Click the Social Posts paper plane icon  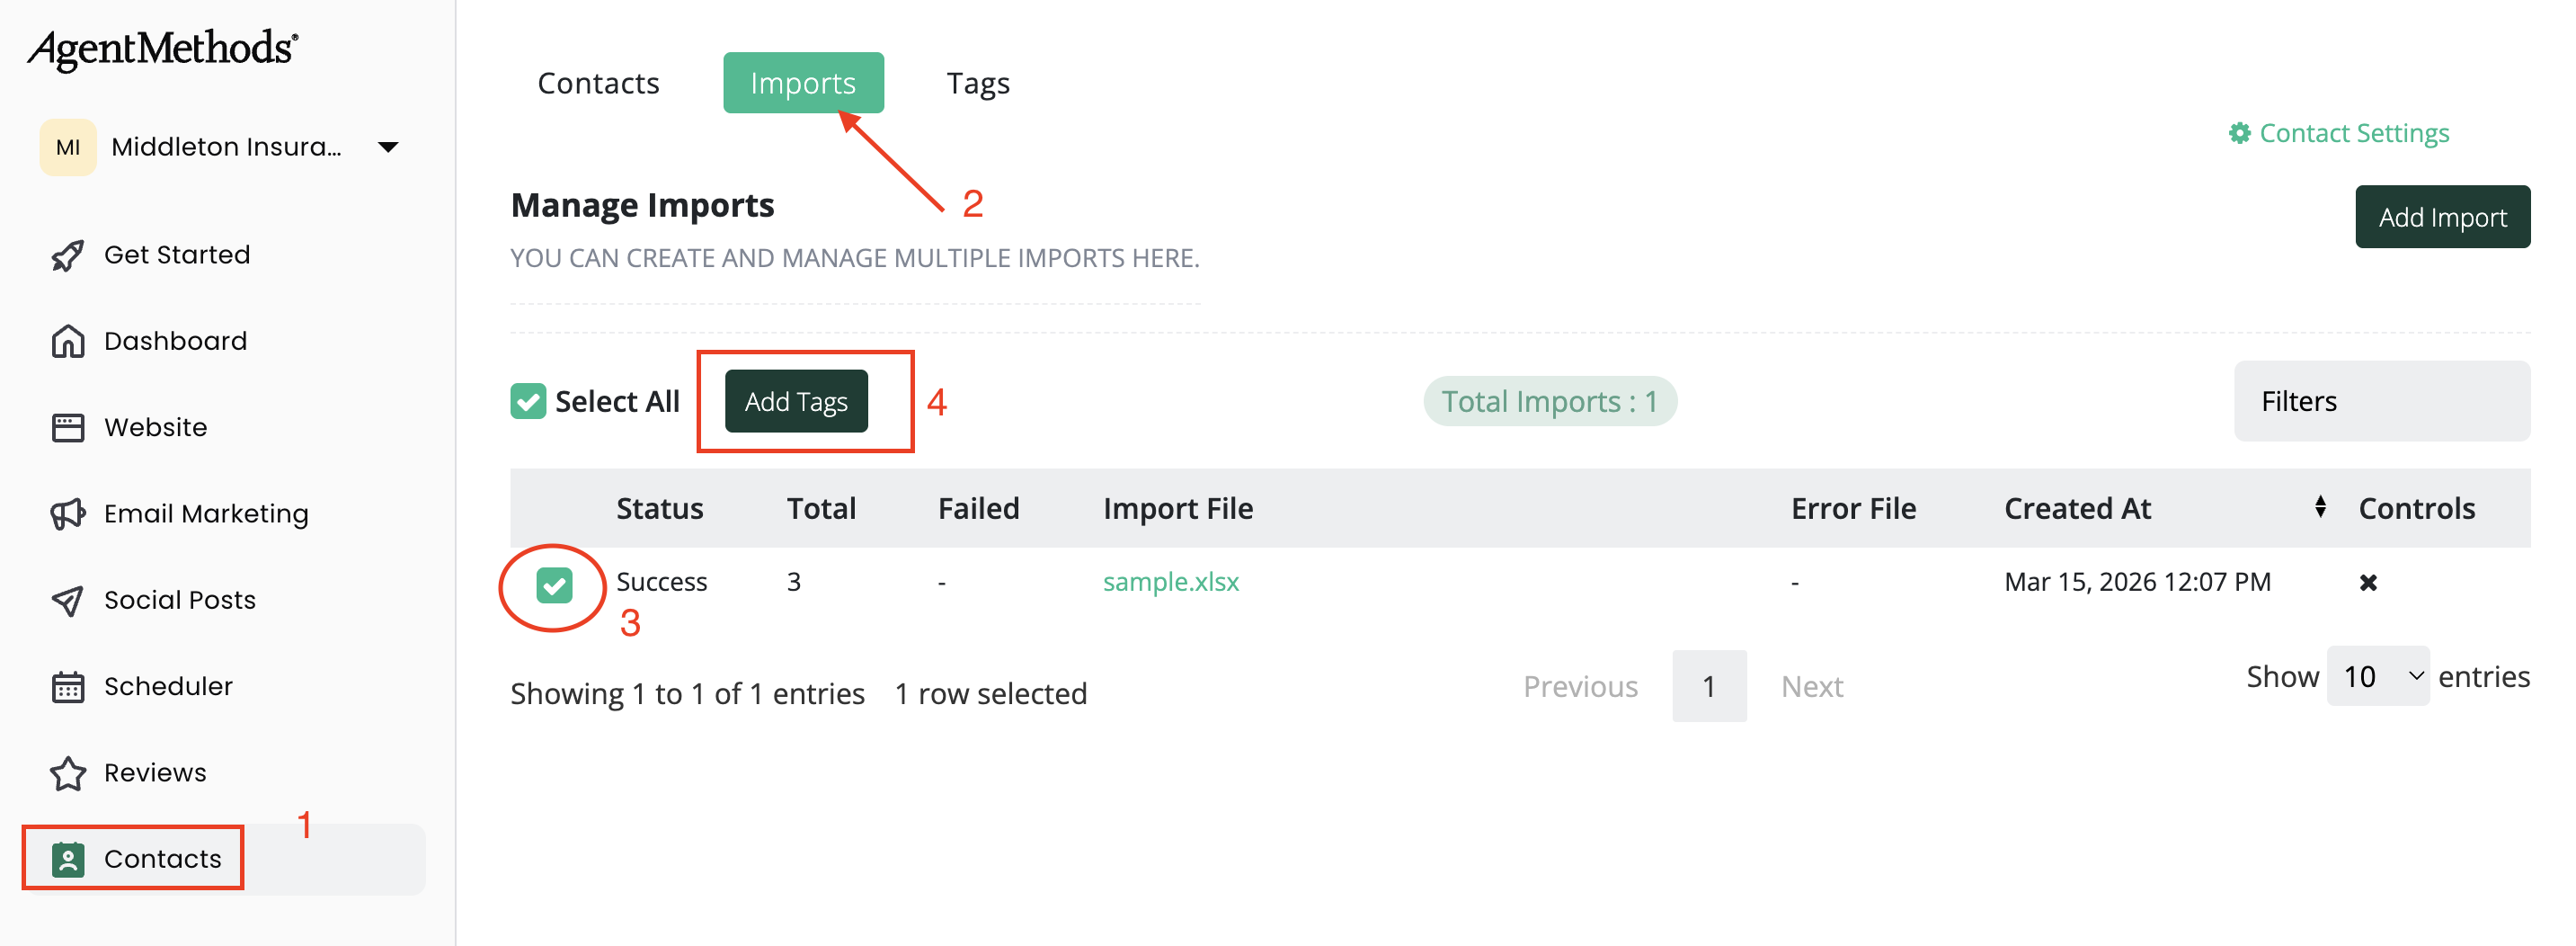click(x=67, y=601)
